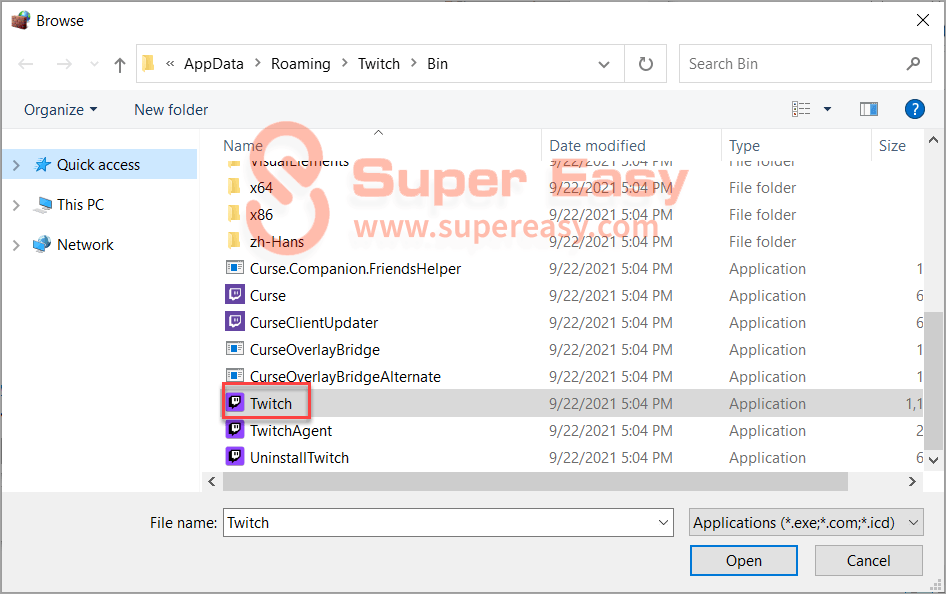Open the Organize menu
Screen dimensions: 946x594
[60, 110]
